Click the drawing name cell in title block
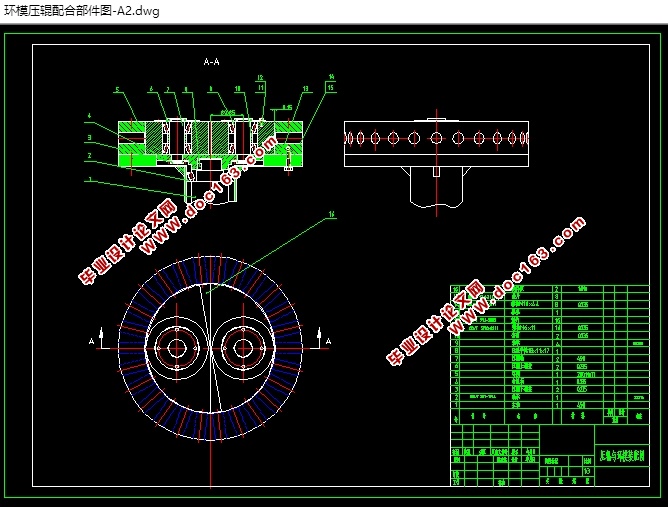The height and width of the screenshot is (507, 668). click(622, 456)
